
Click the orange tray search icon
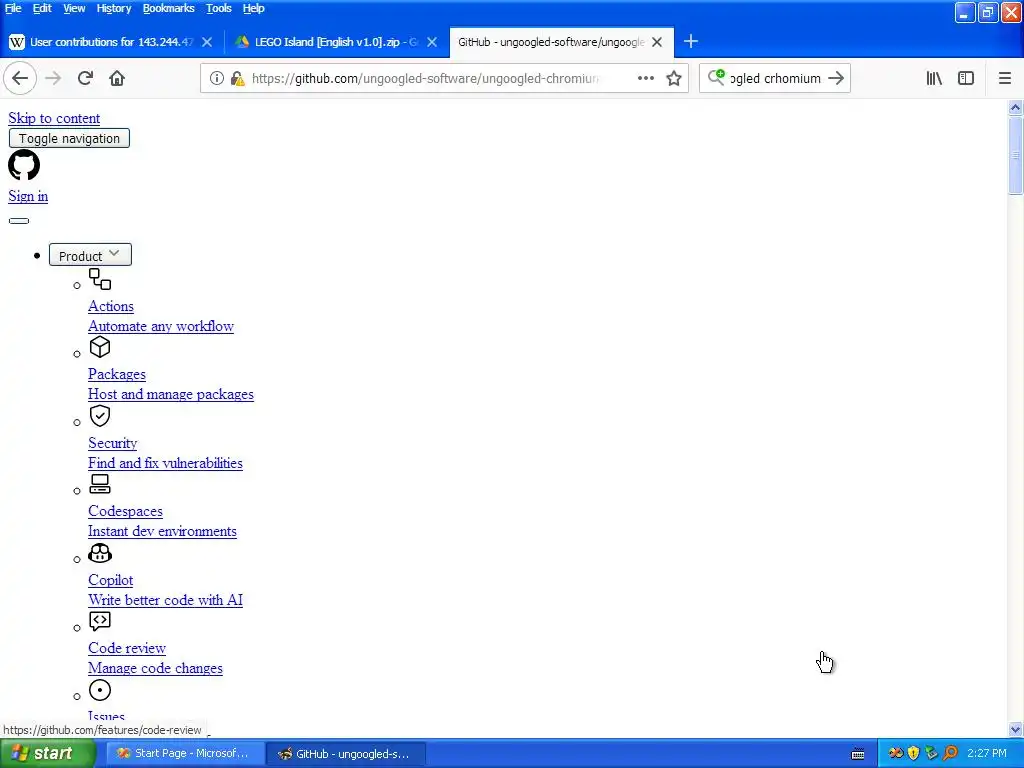click(950, 753)
